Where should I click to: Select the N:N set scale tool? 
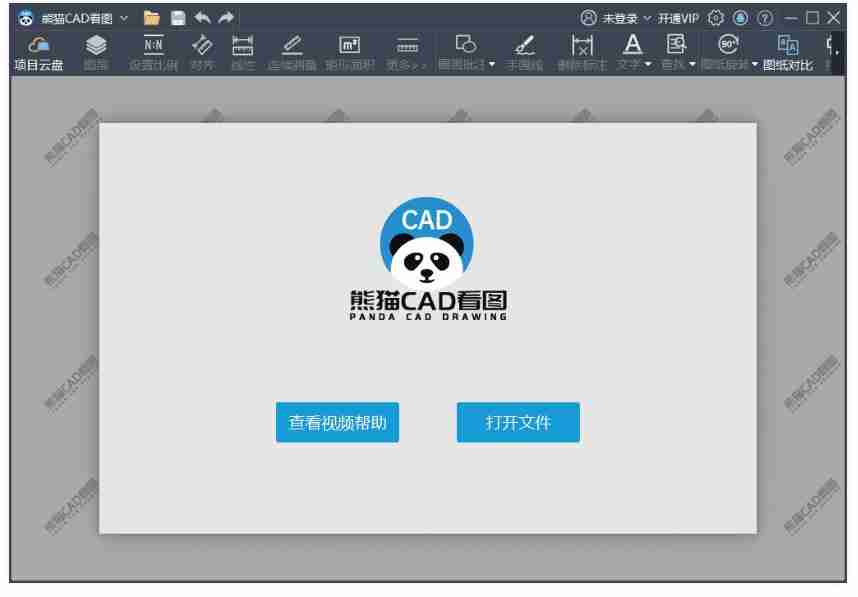[x=153, y=45]
